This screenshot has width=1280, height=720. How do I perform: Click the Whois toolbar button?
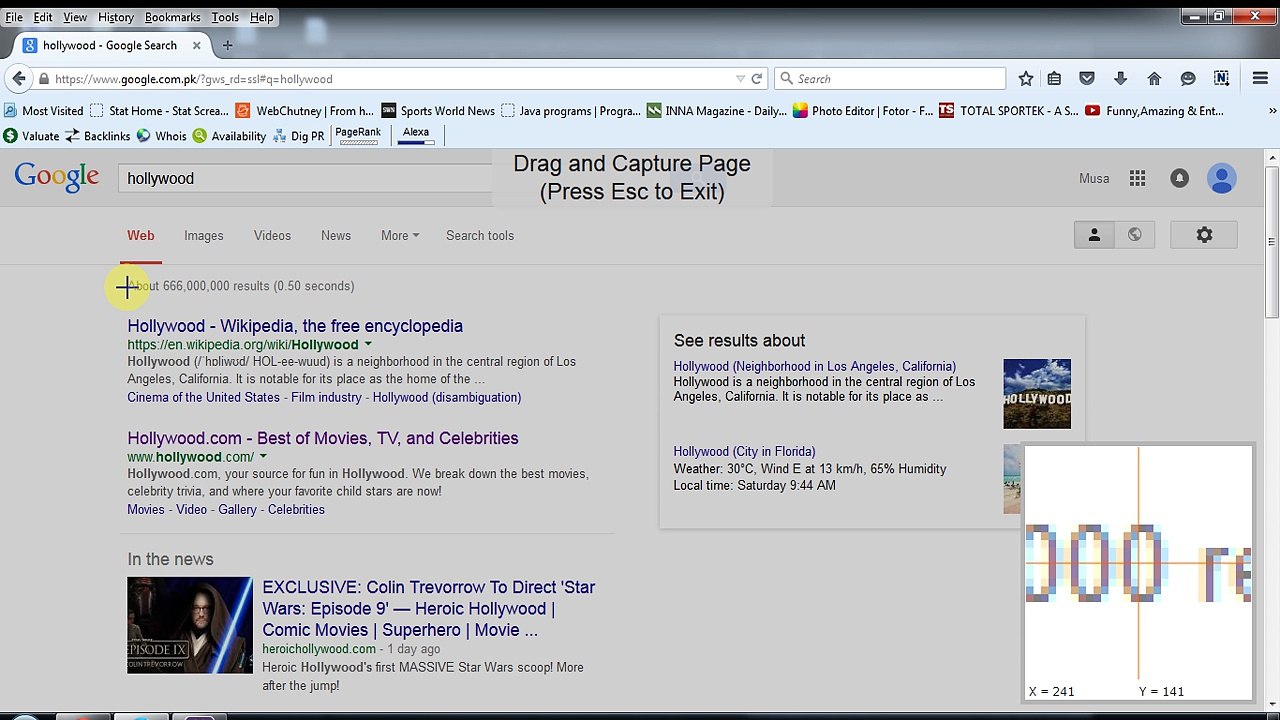tap(162, 136)
